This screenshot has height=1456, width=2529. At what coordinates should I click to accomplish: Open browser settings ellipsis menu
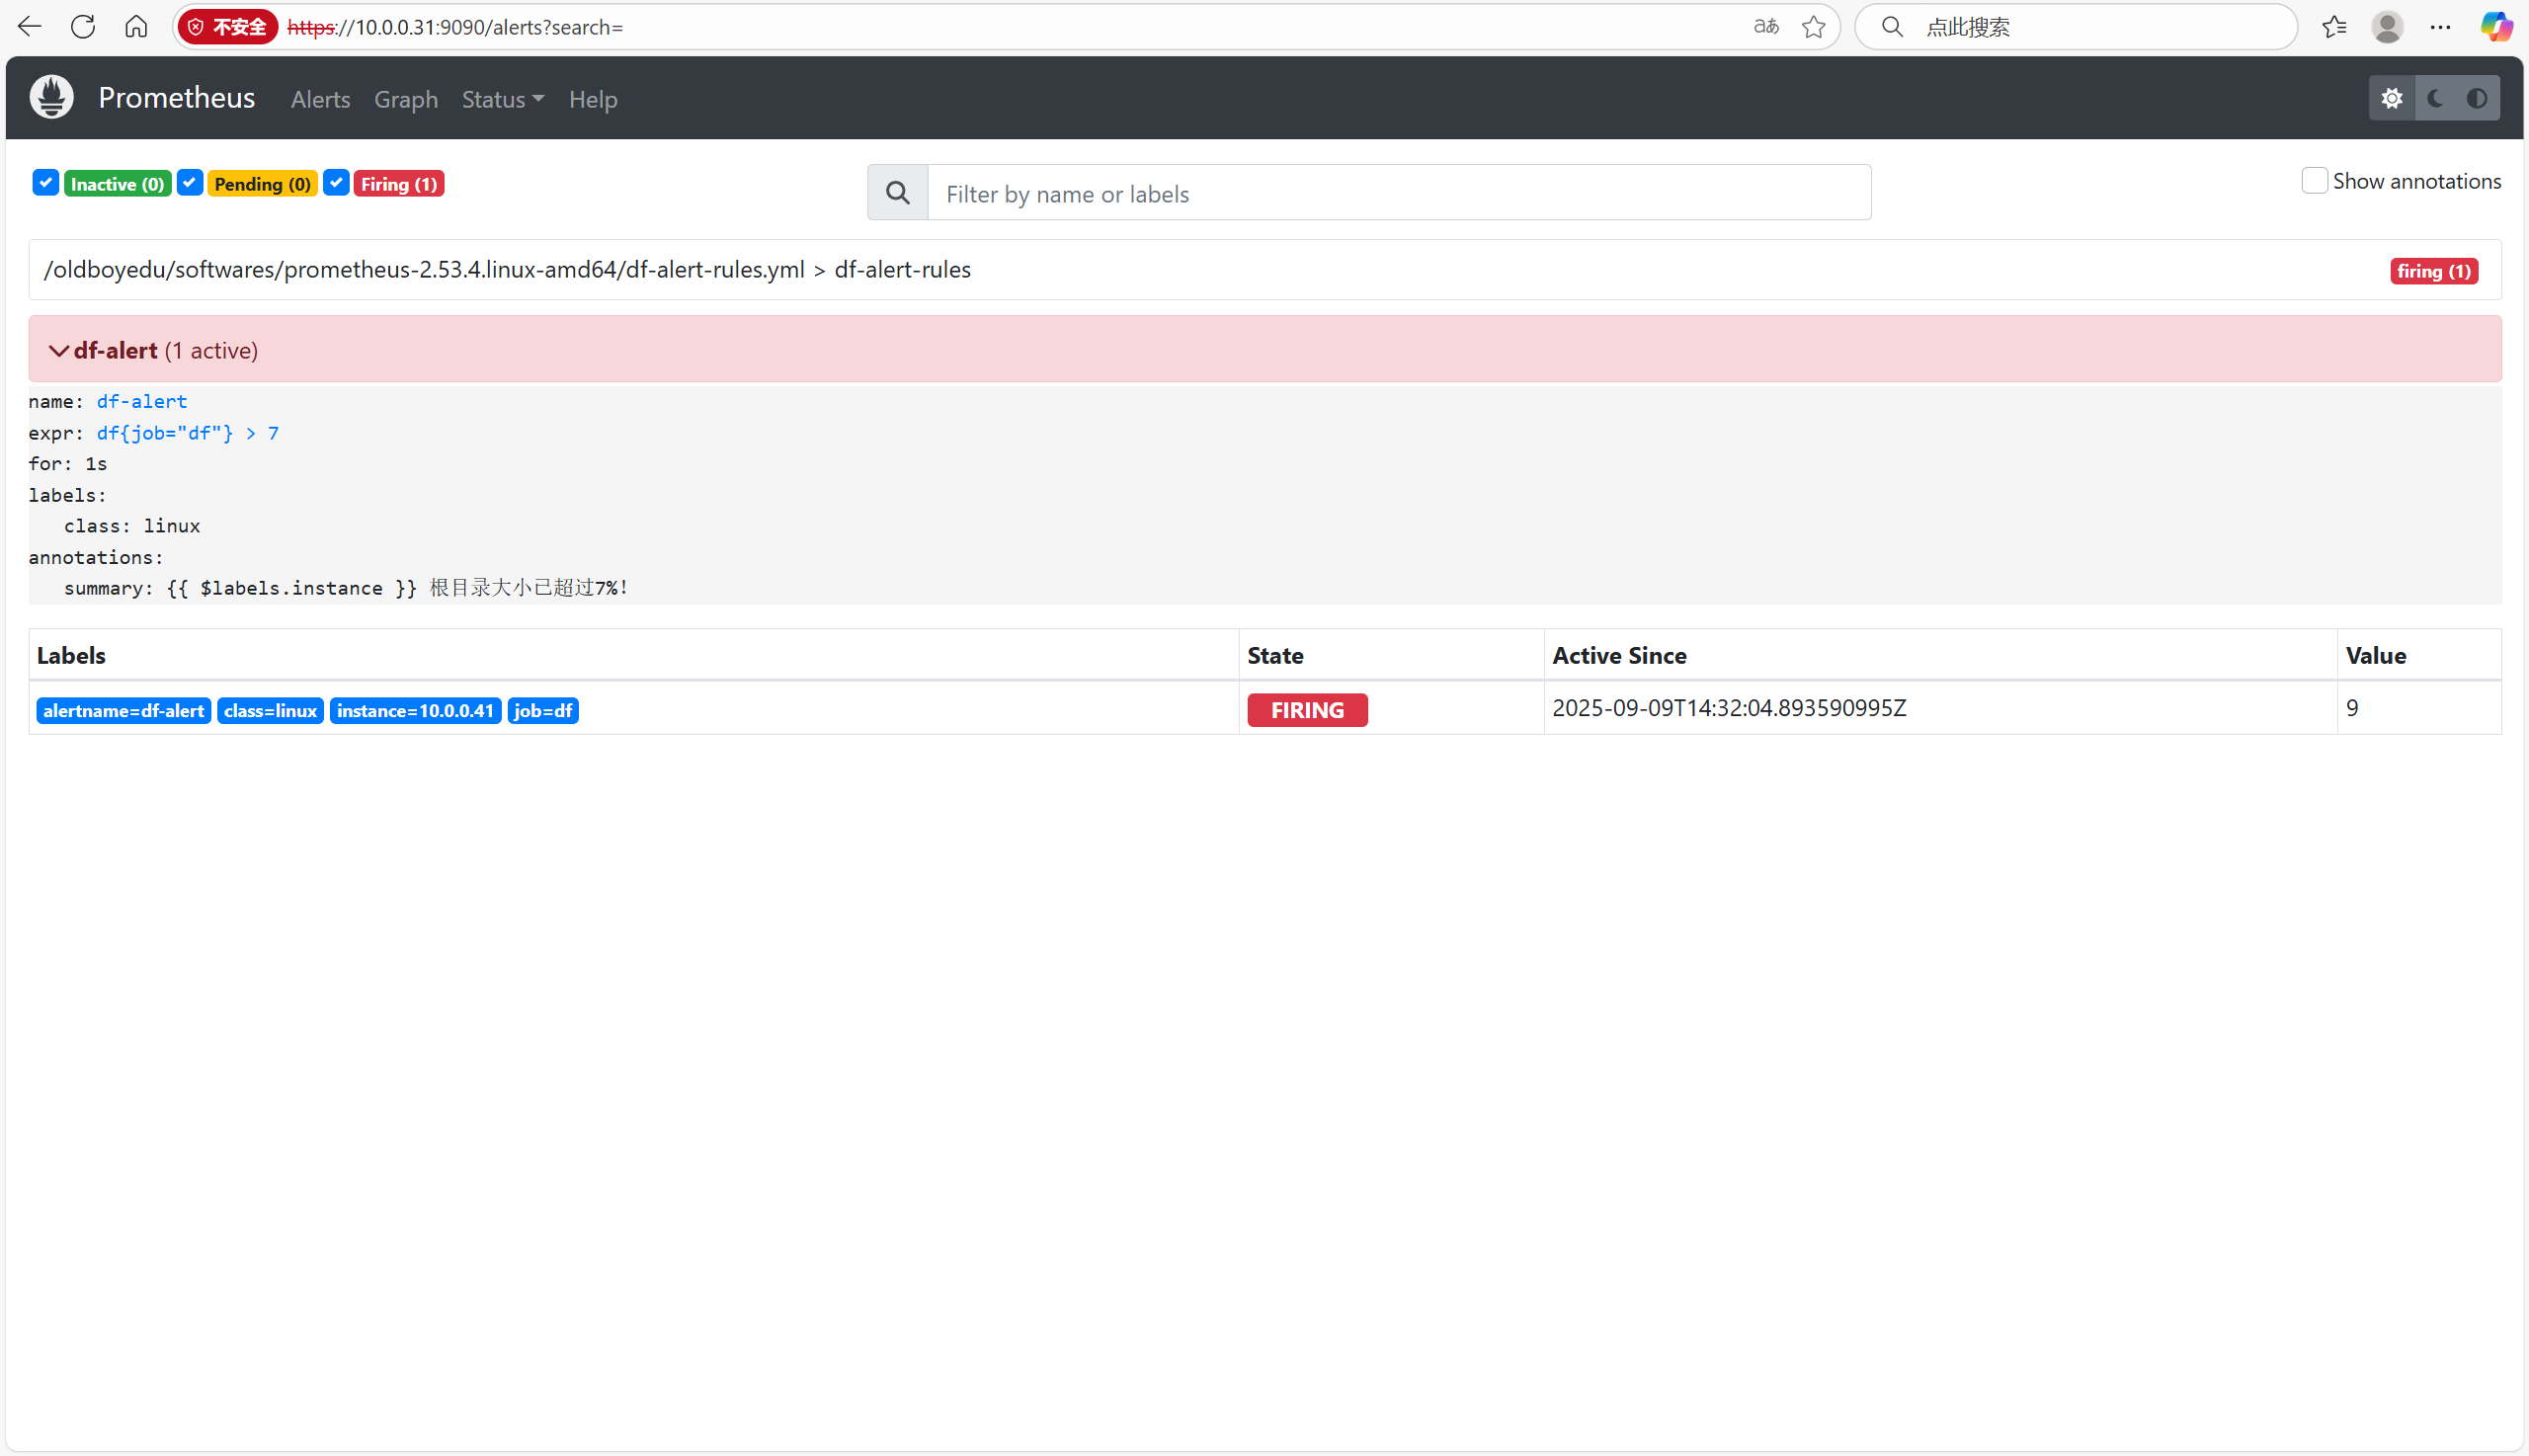point(2440,27)
